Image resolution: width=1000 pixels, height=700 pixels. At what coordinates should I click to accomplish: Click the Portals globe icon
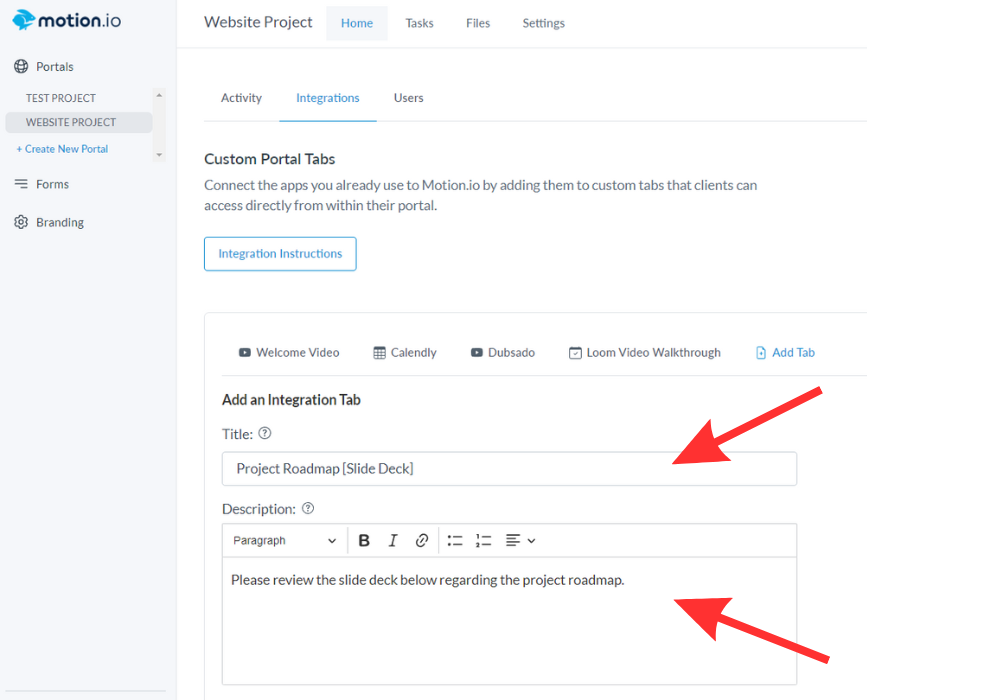pyautogui.click(x=21, y=67)
